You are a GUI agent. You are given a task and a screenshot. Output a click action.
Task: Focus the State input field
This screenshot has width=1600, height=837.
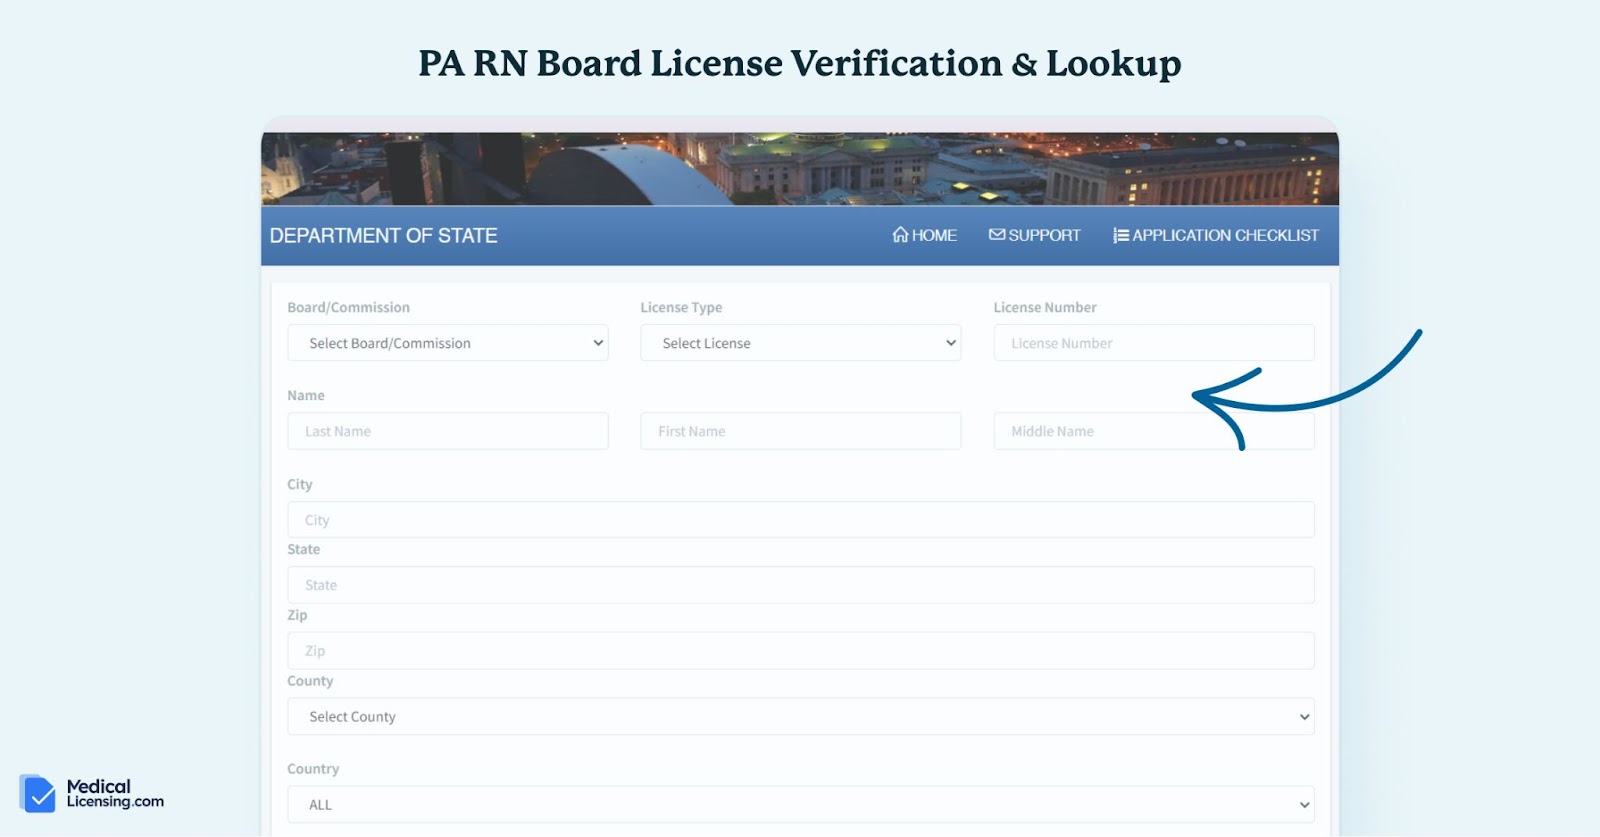tap(801, 585)
